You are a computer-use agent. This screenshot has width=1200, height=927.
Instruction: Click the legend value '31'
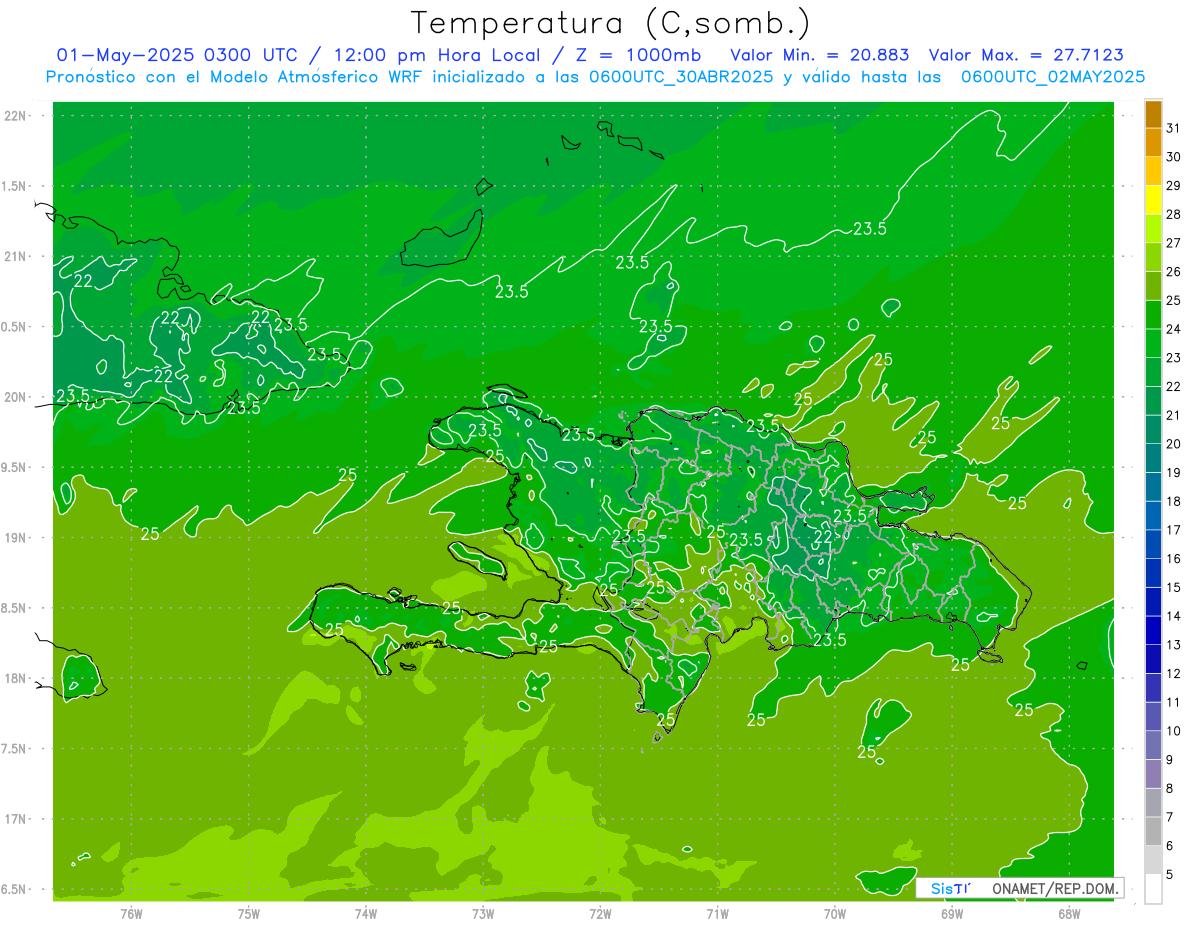[1174, 128]
